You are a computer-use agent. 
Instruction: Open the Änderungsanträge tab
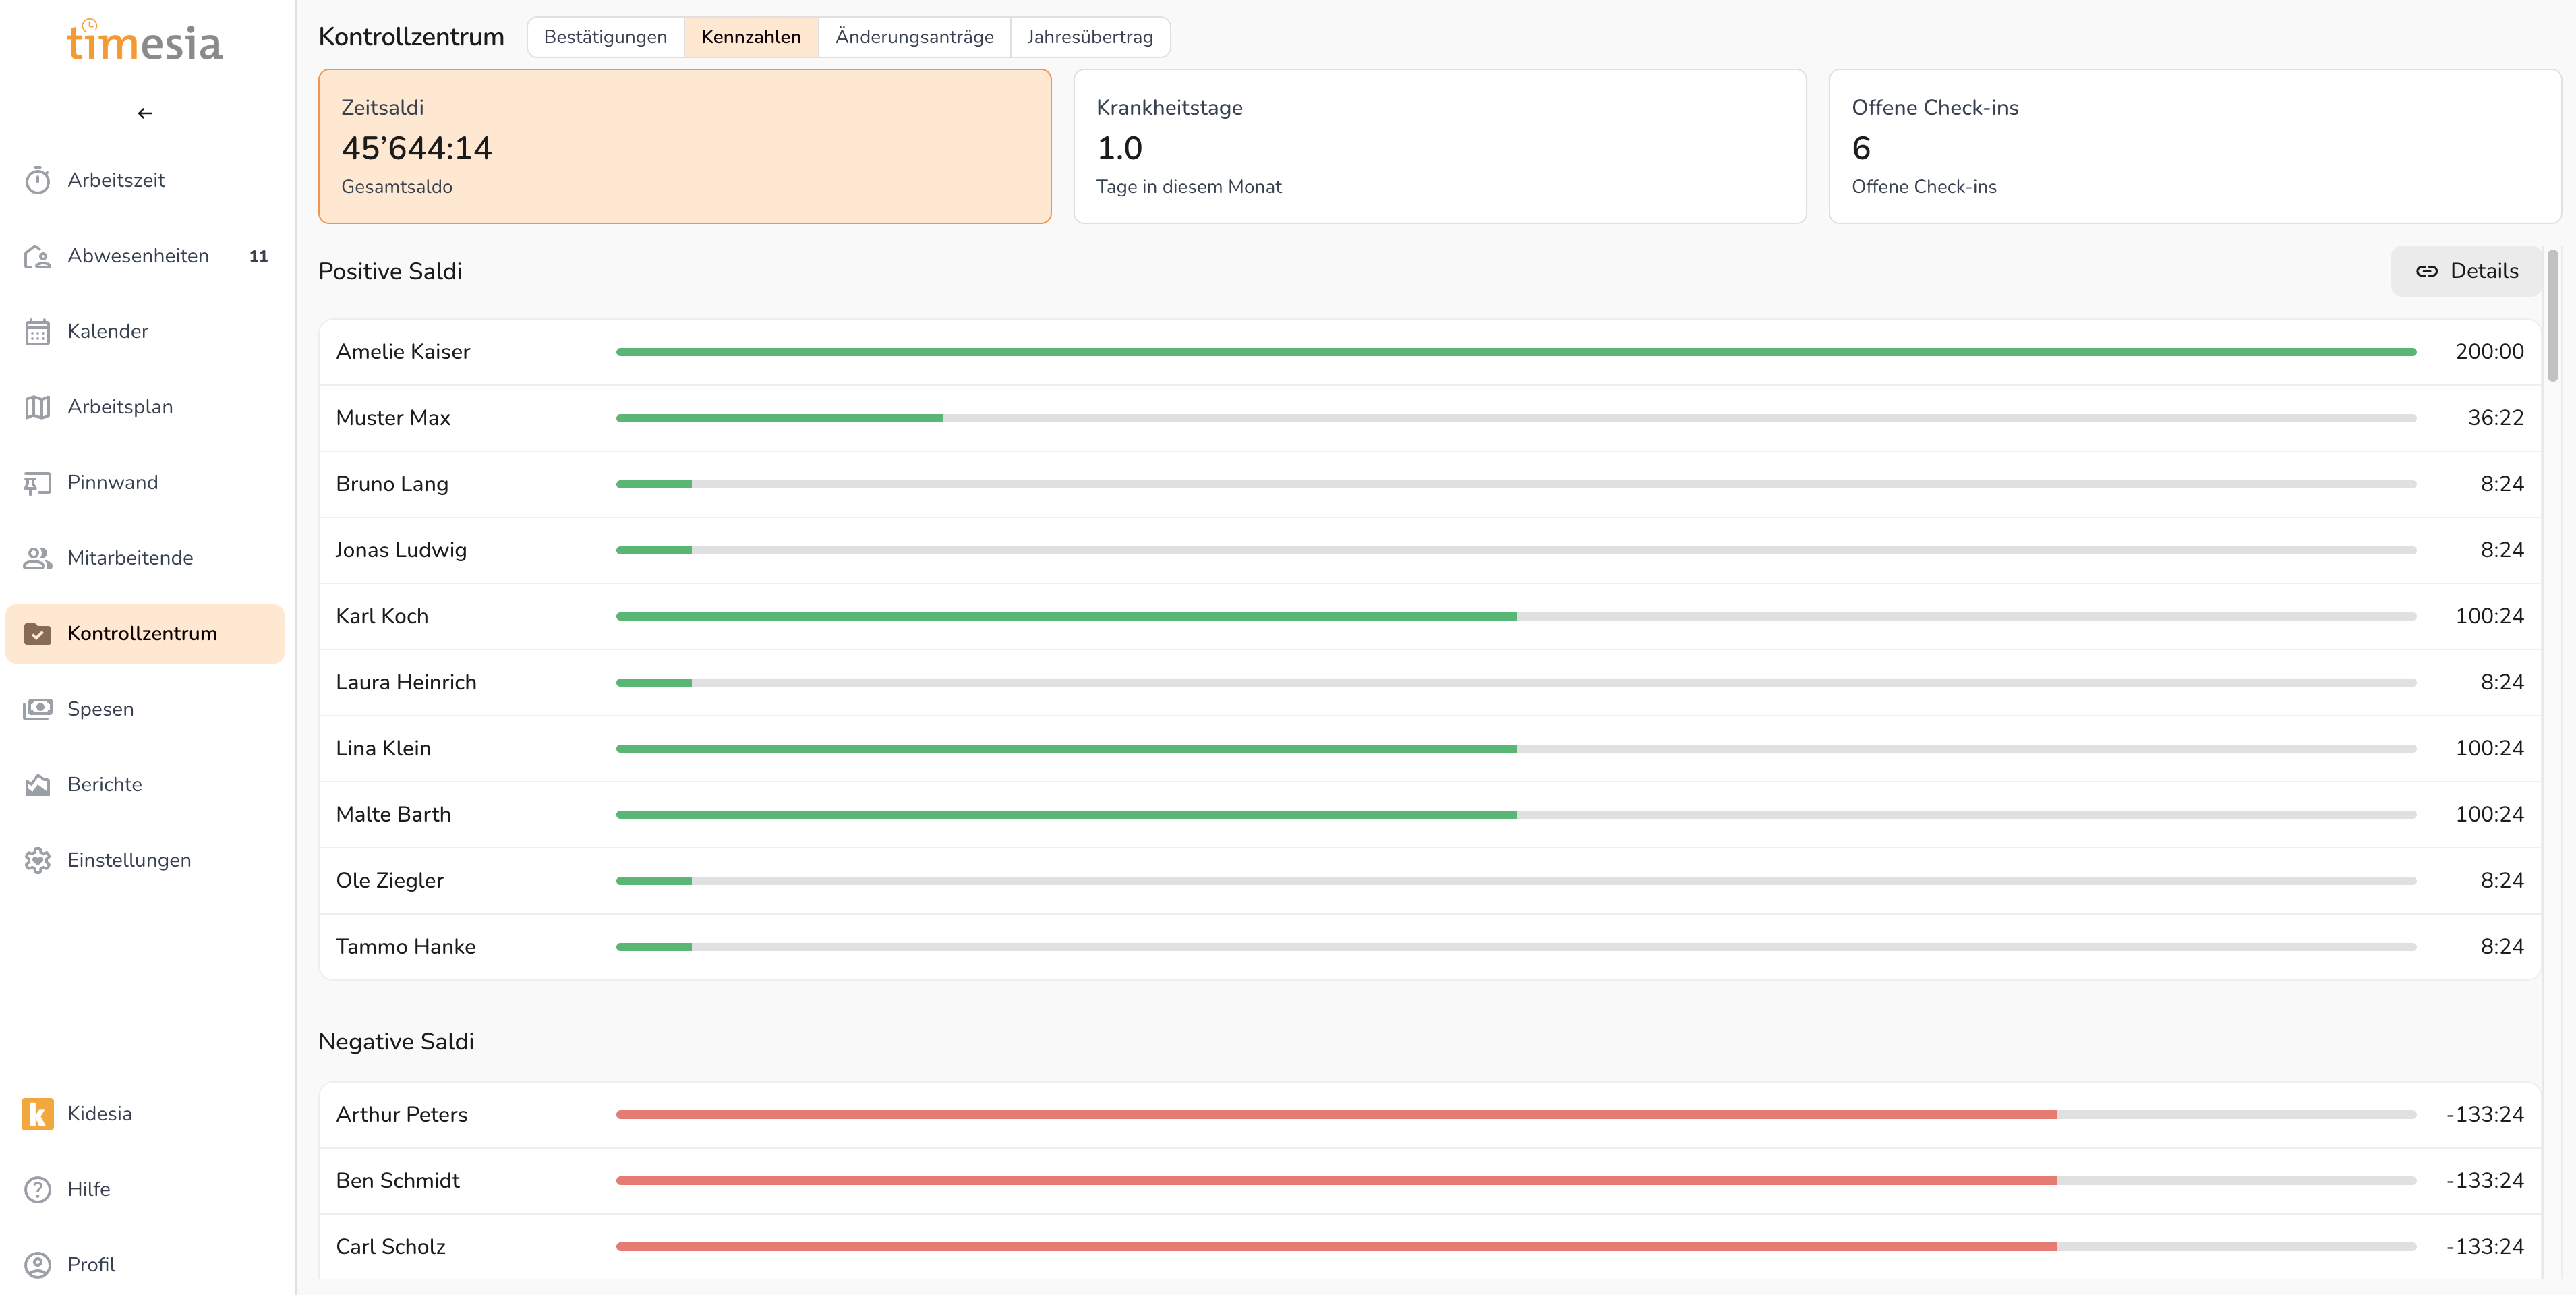pyautogui.click(x=914, y=37)
